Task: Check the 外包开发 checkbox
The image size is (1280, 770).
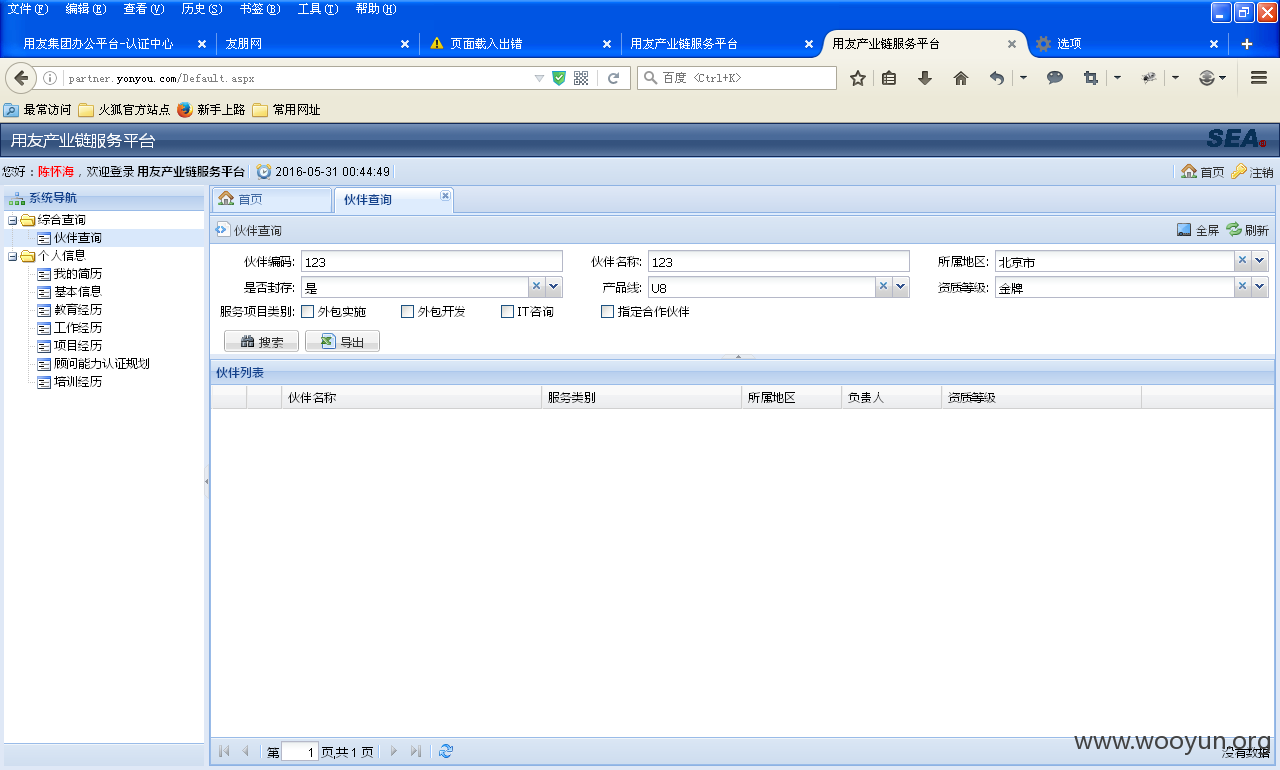Action: tap(408, 312)
